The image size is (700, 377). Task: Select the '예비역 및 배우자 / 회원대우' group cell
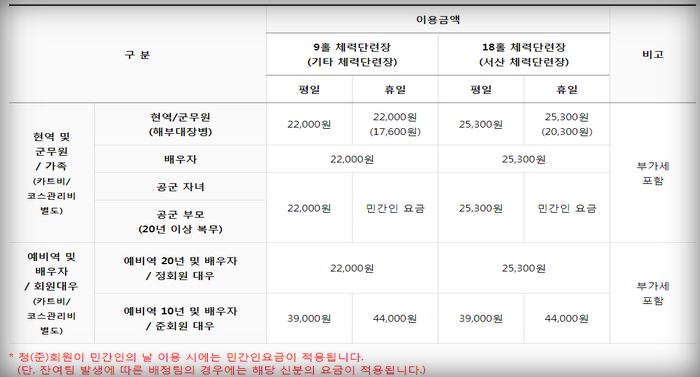click(52, 293)
